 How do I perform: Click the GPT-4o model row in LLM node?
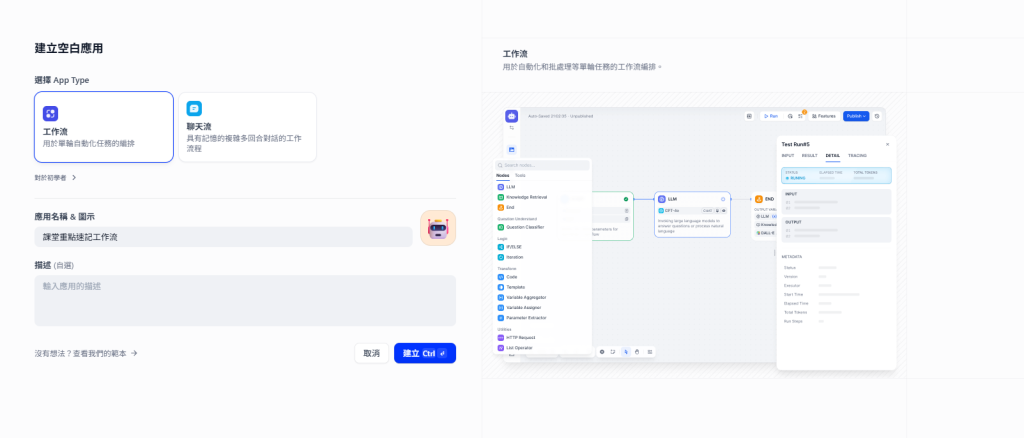pos(692,211)
